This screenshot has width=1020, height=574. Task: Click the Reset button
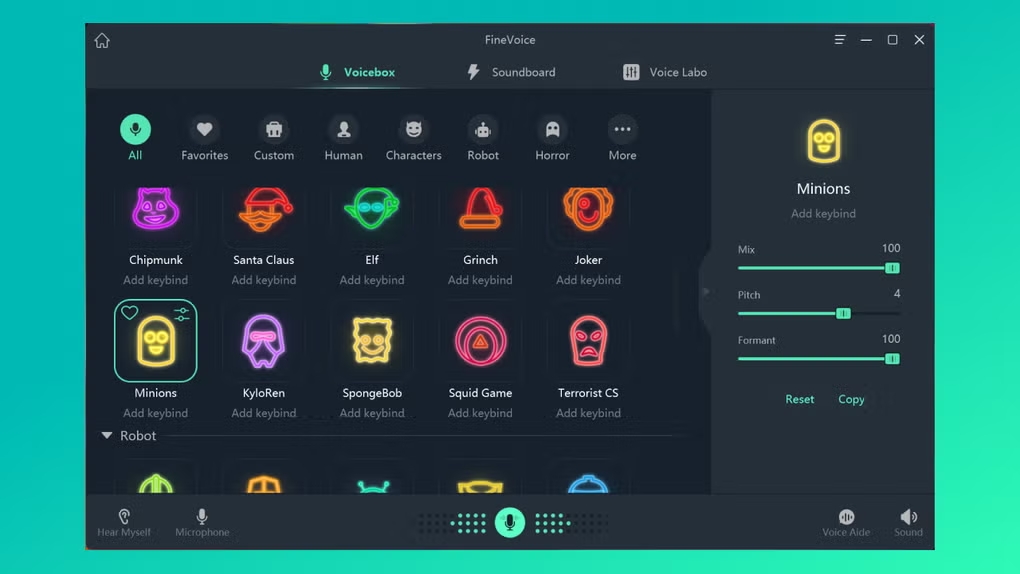[x=799, y=399]
